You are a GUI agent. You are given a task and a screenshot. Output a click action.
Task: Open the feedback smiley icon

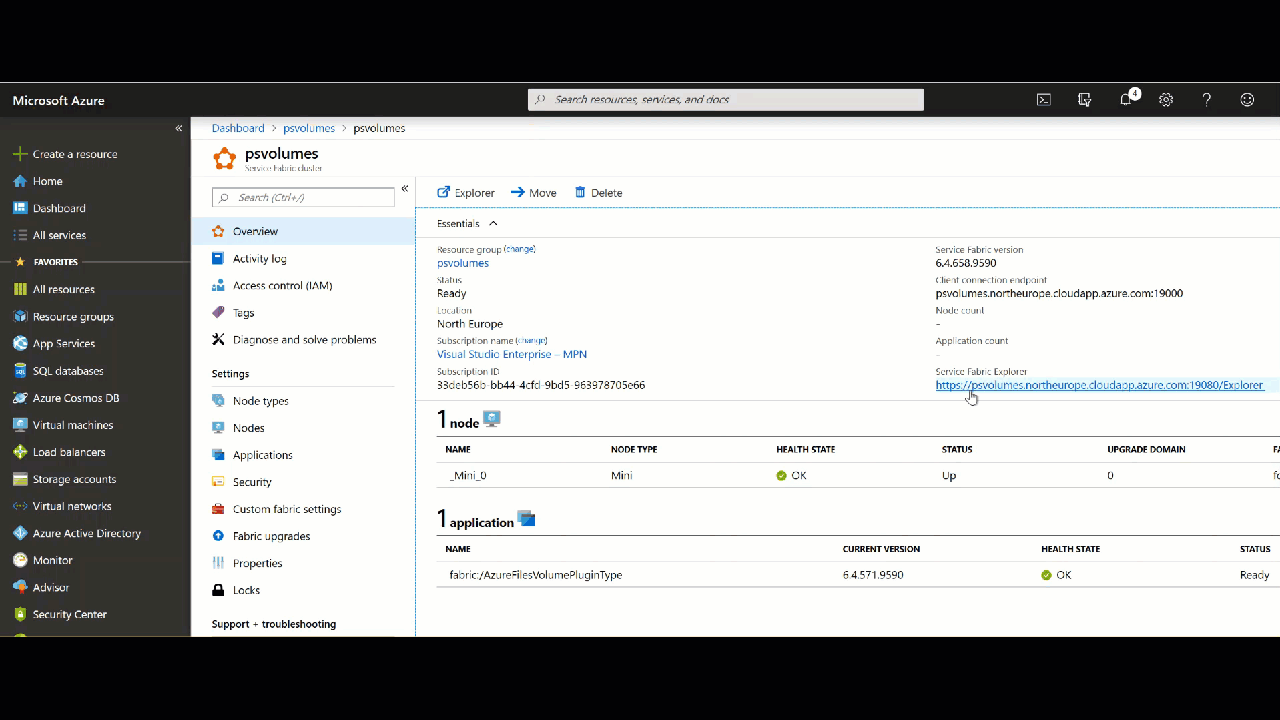tap(1247, 100)
